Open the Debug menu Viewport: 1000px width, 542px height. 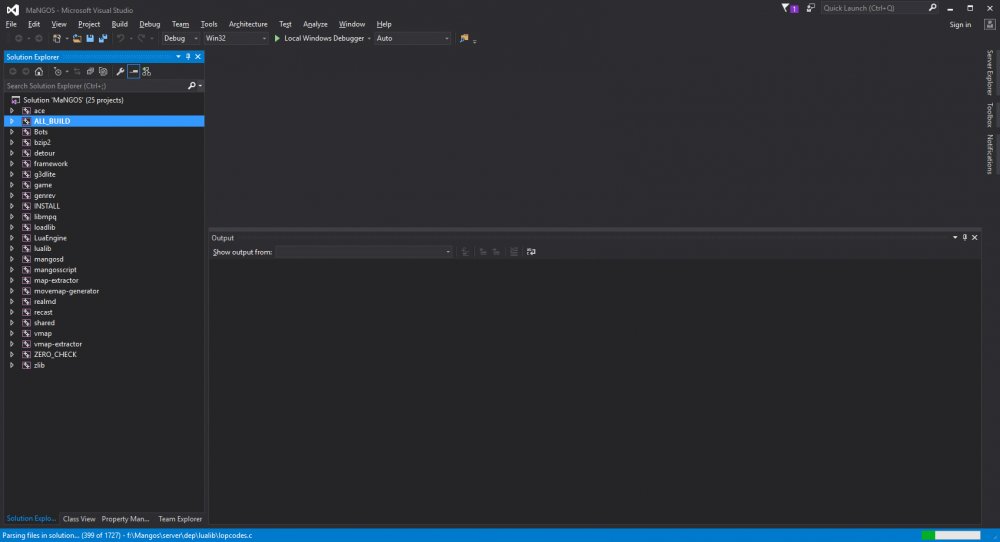(150, 24)
